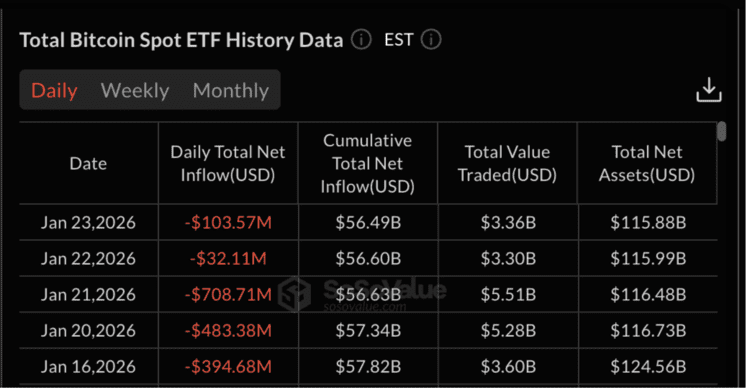
Task: Click the download data icon
Action: click(x=709, y=90)
